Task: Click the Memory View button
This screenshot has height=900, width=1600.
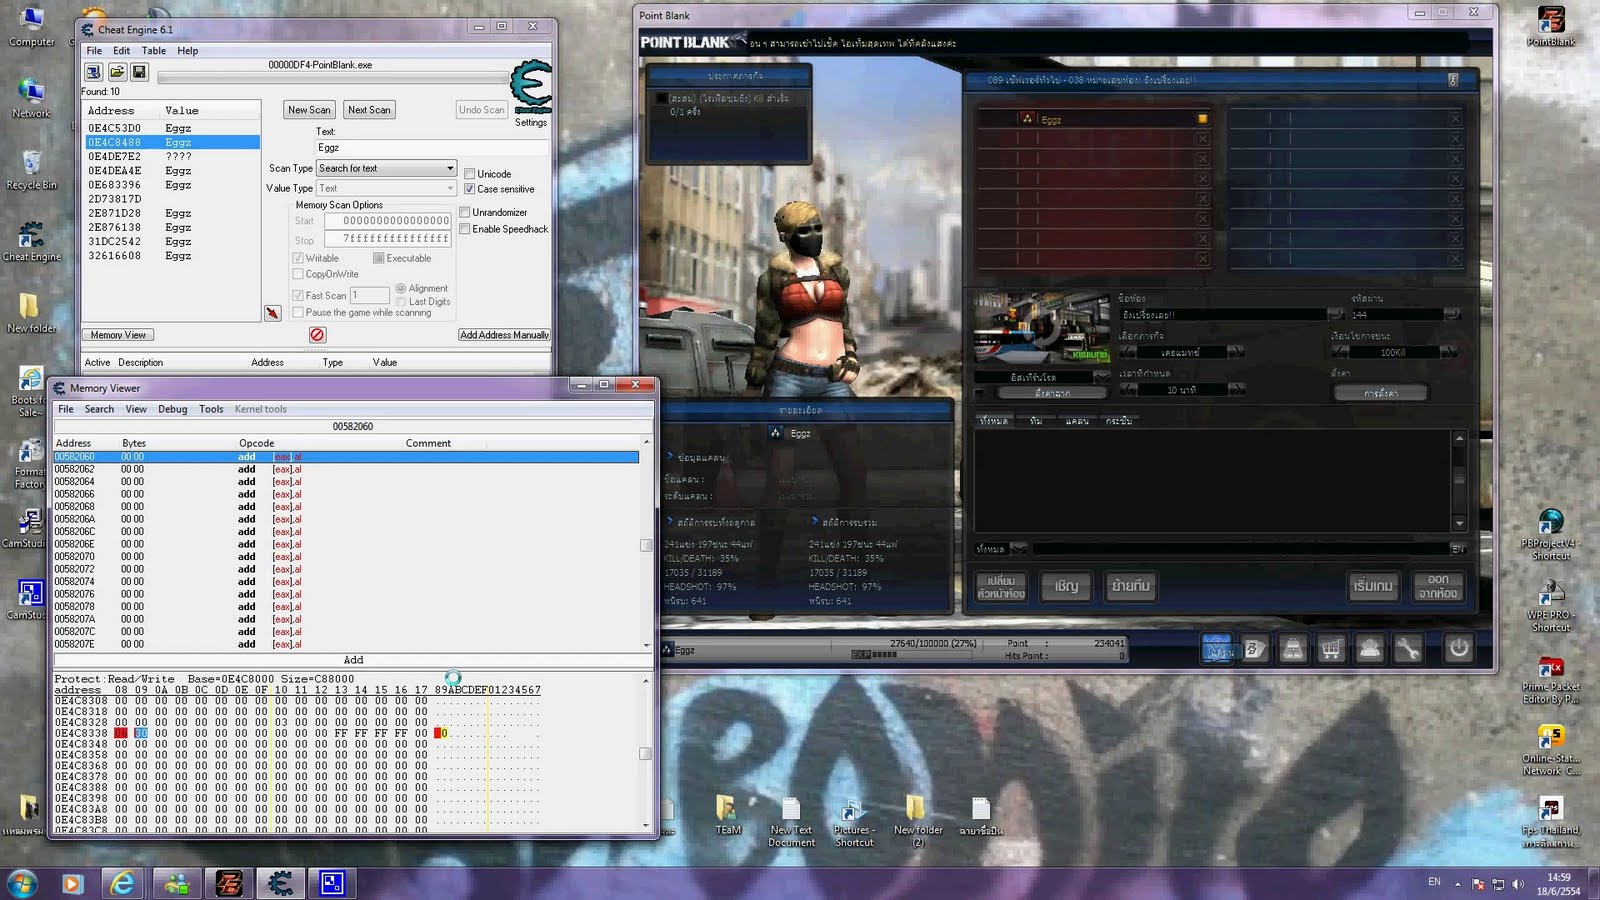Action: pyautogui.click(x=118, y=335)
